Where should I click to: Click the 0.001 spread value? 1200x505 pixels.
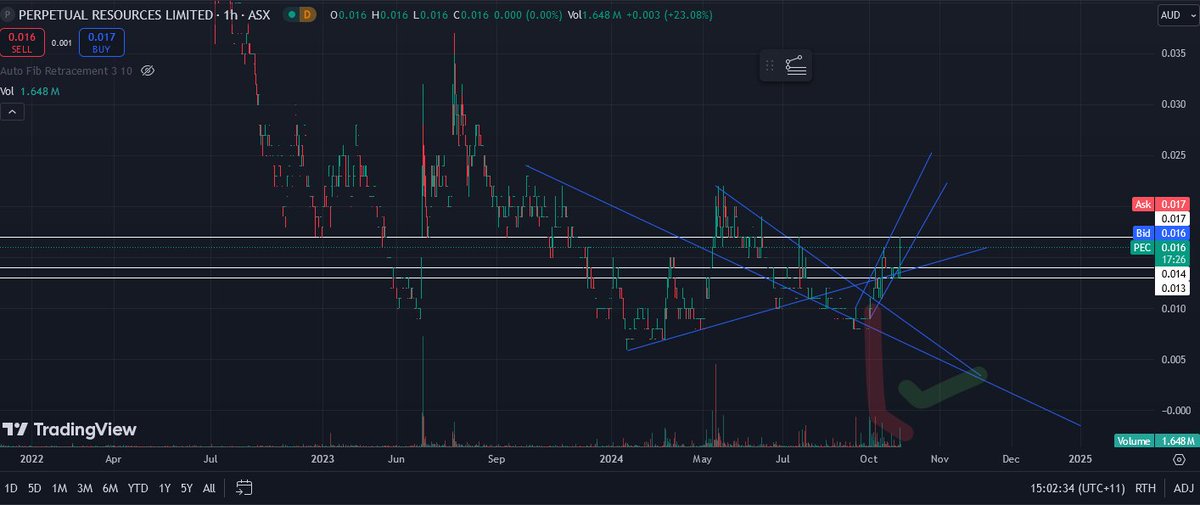pyautogui.click(x=61, y=43)
